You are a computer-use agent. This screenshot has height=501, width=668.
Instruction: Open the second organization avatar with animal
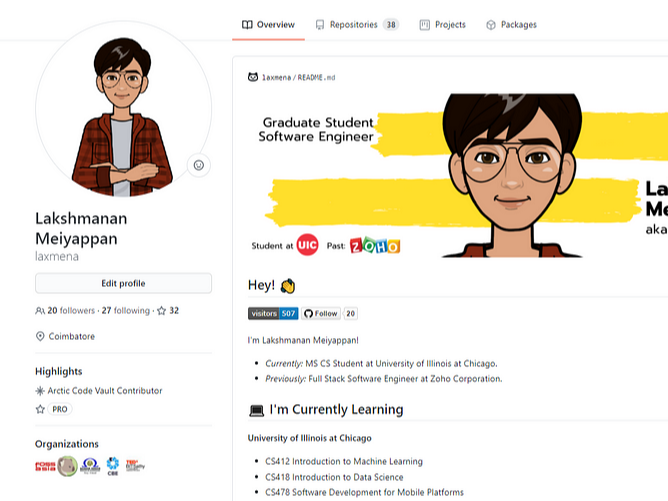pyautogui.click(x=67, y=465)
